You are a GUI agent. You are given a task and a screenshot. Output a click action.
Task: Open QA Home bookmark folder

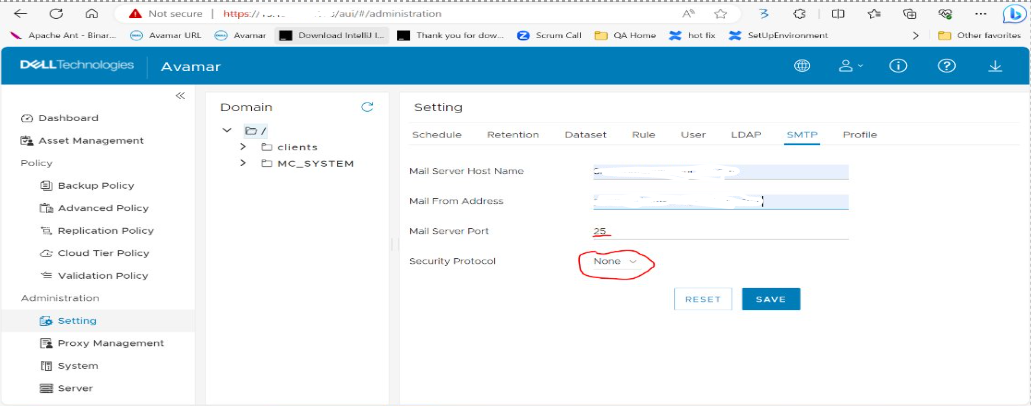coord(625,36)
